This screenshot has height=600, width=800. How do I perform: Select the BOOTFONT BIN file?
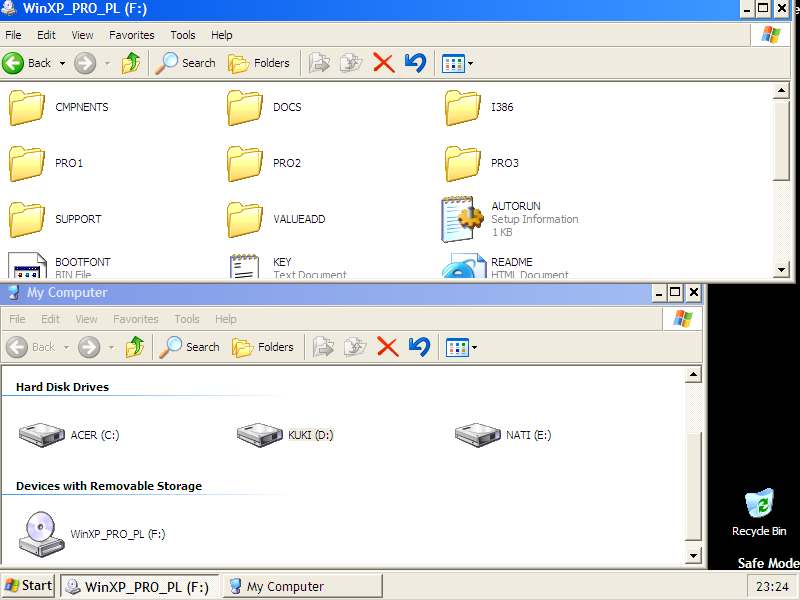(60, 266)
